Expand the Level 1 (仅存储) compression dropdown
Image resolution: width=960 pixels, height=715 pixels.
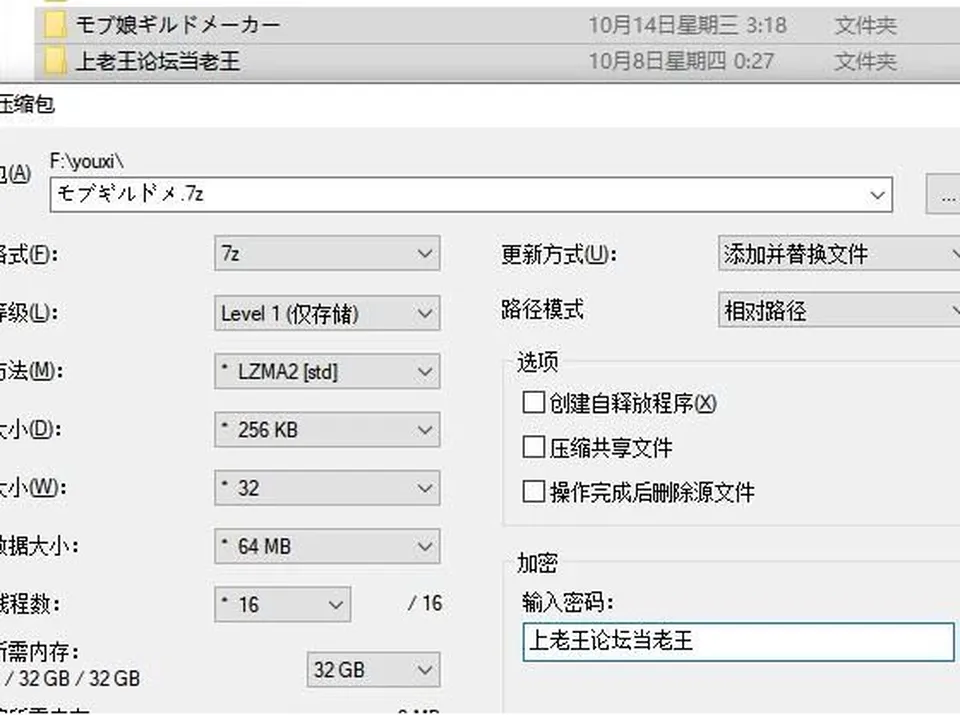tap(327, 313)
